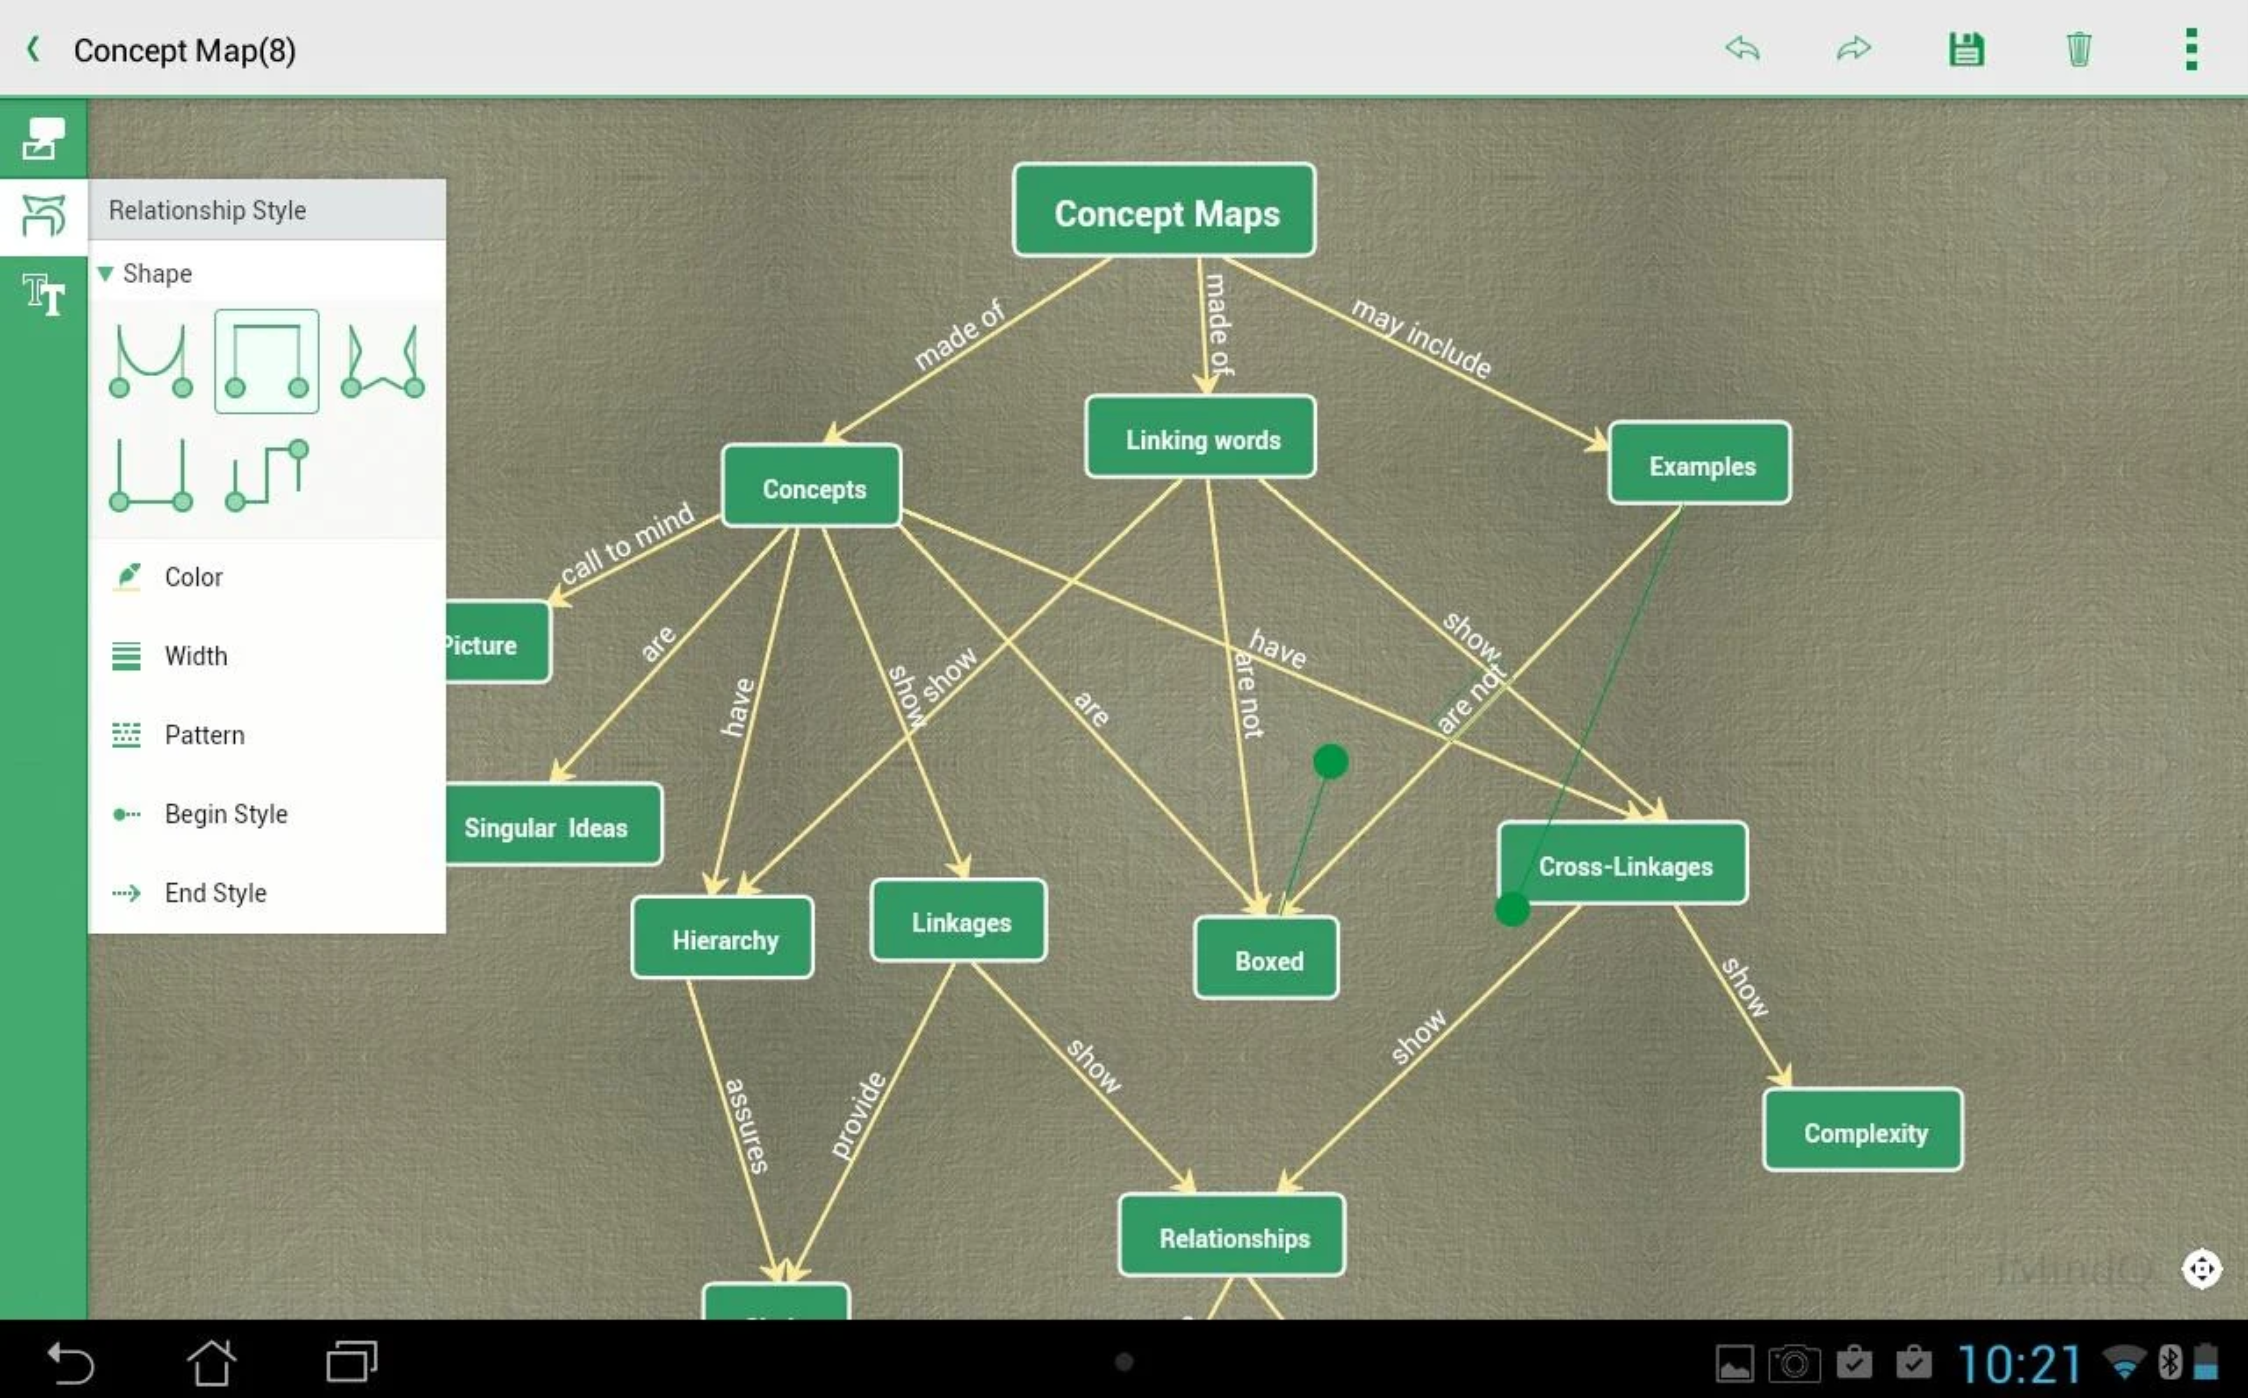This screenshot has height=1398, width=2248.
Task: Open the End Style options
Action: [215, 893]
